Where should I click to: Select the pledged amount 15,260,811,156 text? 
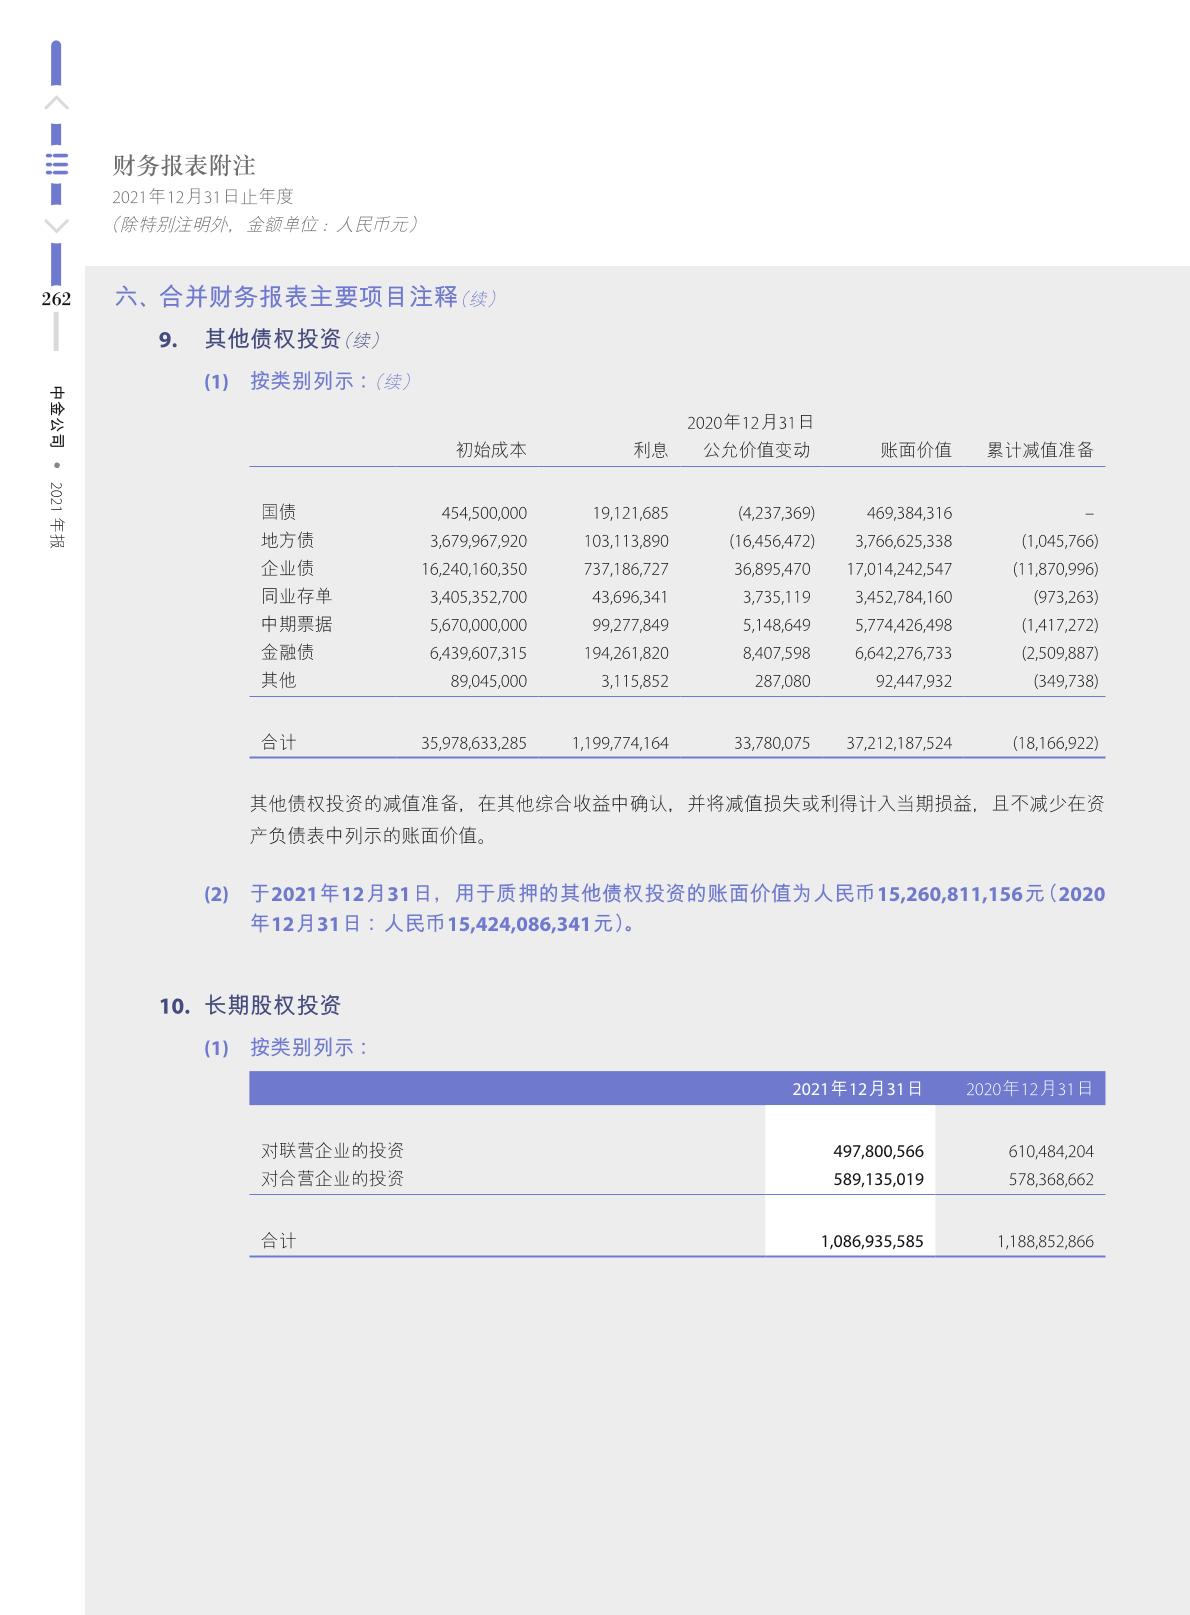pyautogui.click(x=959, y=894)
